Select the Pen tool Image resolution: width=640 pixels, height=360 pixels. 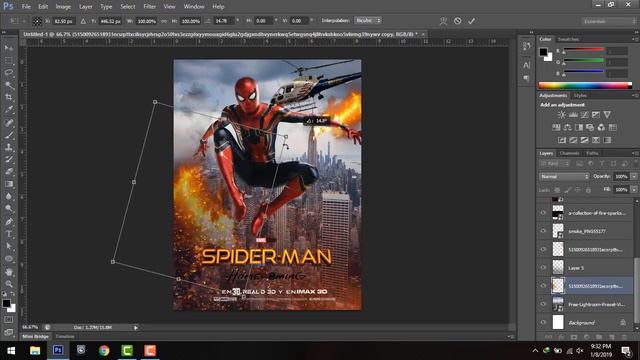click(9, 222)
